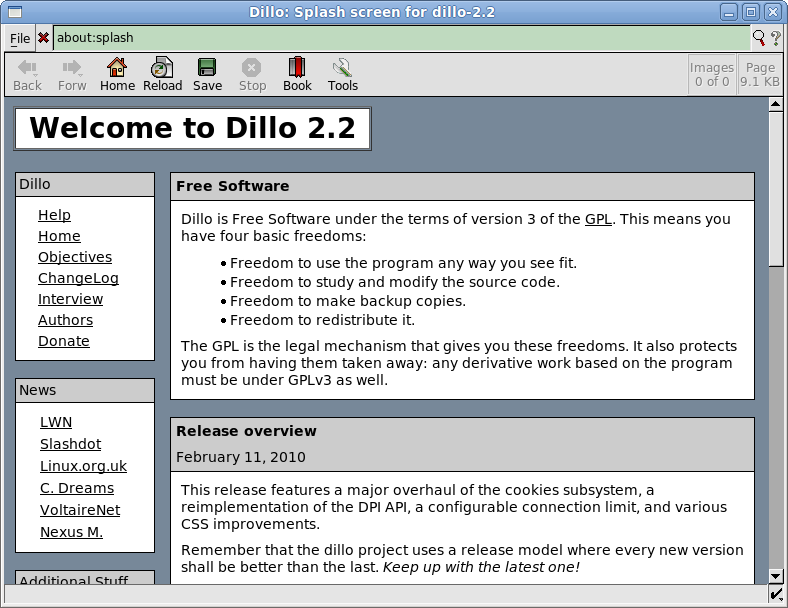Visit the VoltaireNet link

pos(80,510)
